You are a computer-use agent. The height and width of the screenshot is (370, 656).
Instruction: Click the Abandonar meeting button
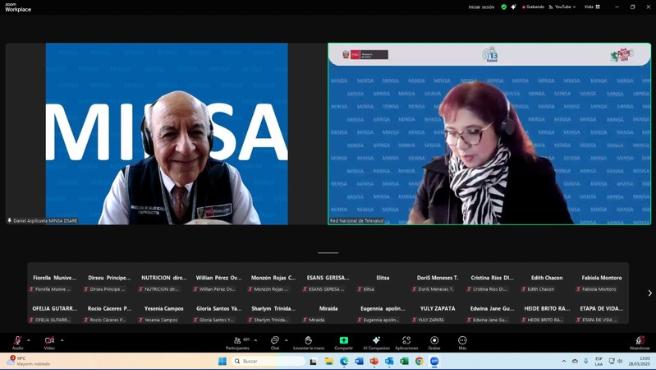[640, 343]
